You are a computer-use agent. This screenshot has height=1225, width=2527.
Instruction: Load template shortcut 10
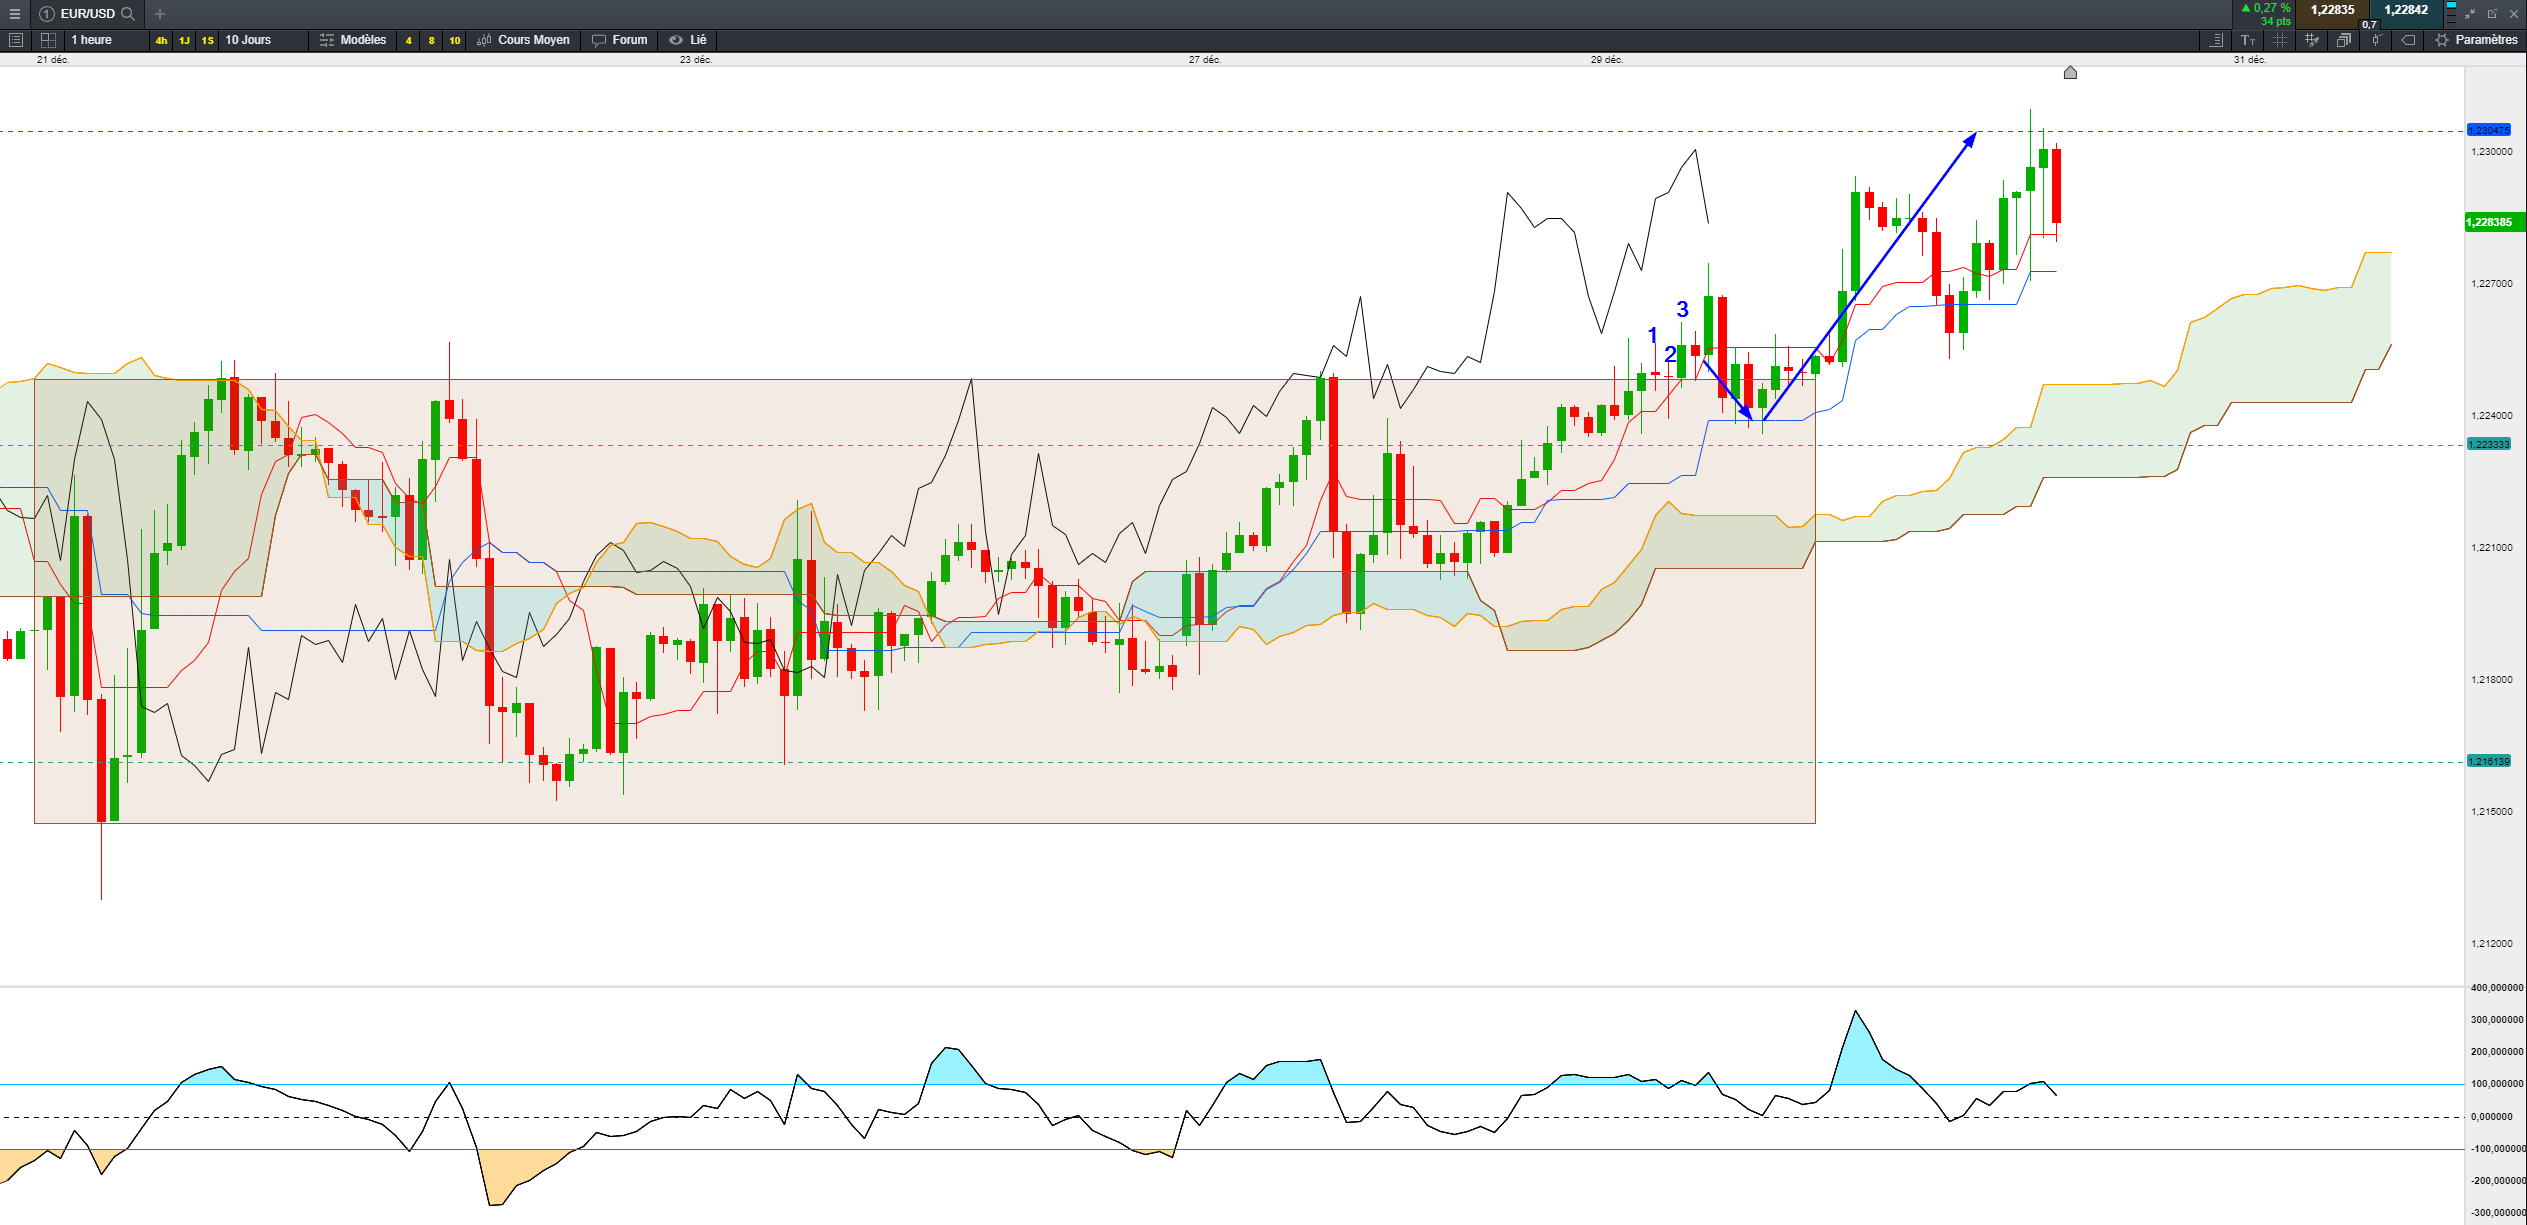(454, 40)
